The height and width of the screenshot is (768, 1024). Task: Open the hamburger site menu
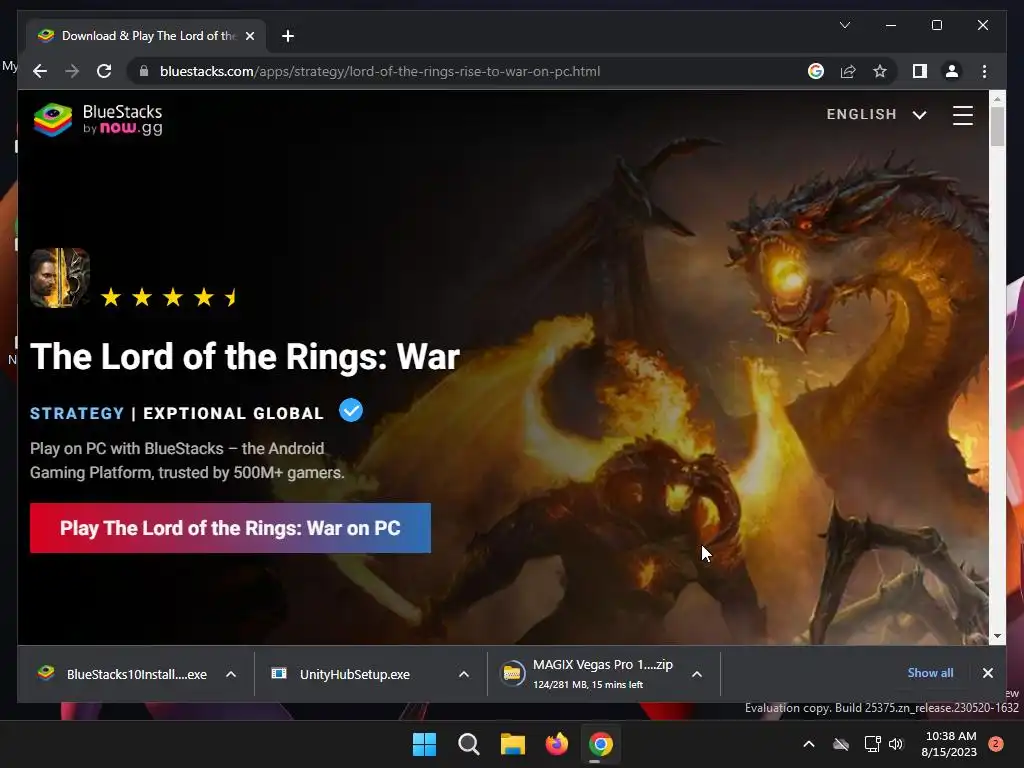[x=963, y=115]
